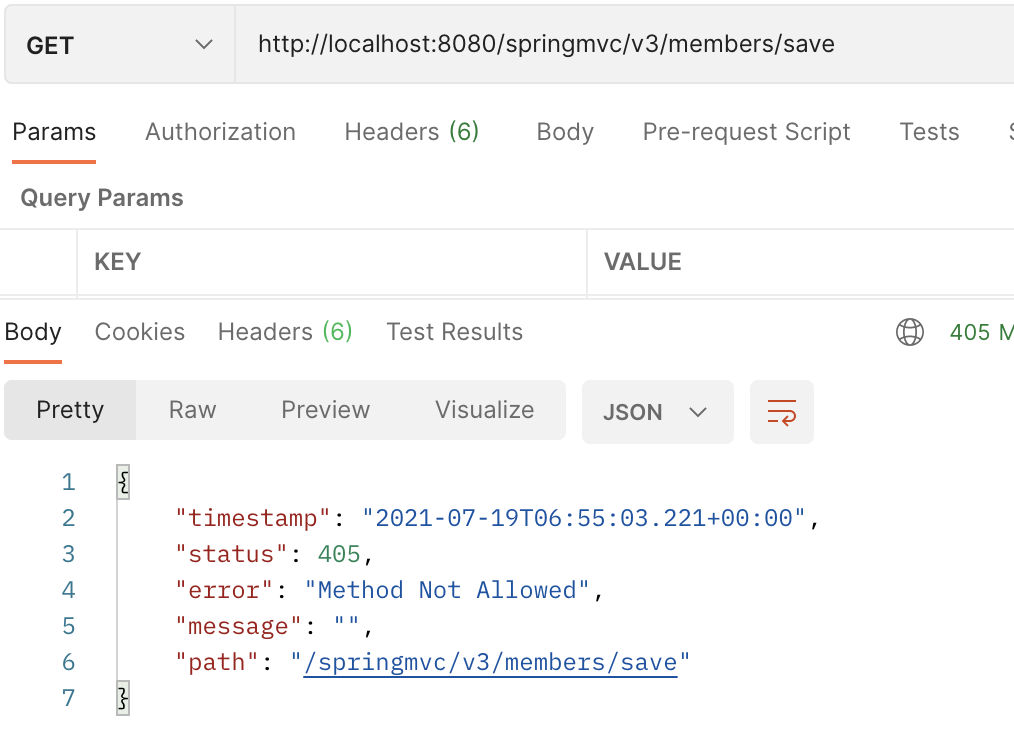Click the Query Params heading
Image resolution: width=1014 pixels, height=750 pixels.
(x=102, y=198)
